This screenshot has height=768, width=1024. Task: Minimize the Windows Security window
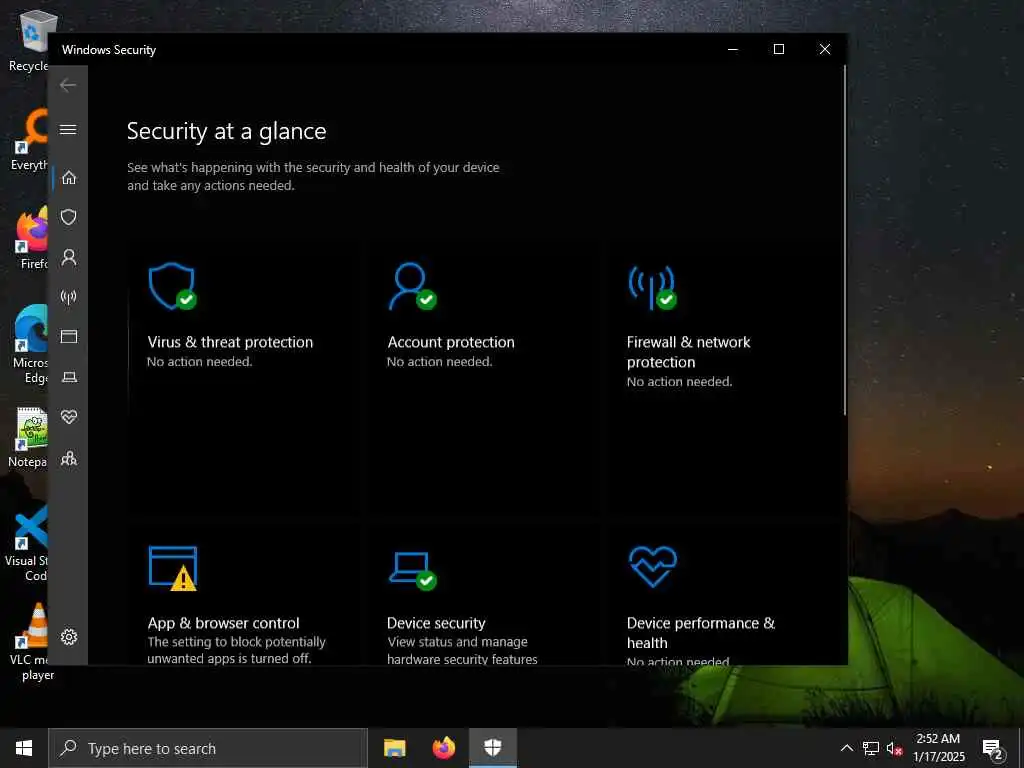point(733,49)
